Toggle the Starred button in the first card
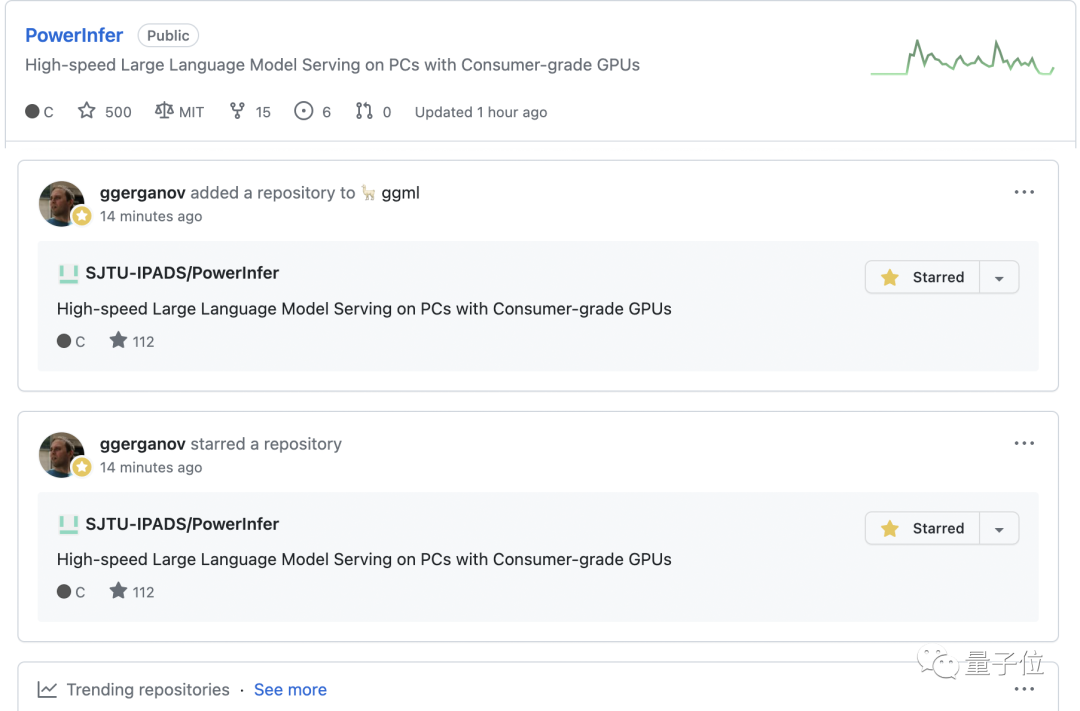Image resolution: width=1080 pixels, height=711 pixels. (x=922, y=278)
